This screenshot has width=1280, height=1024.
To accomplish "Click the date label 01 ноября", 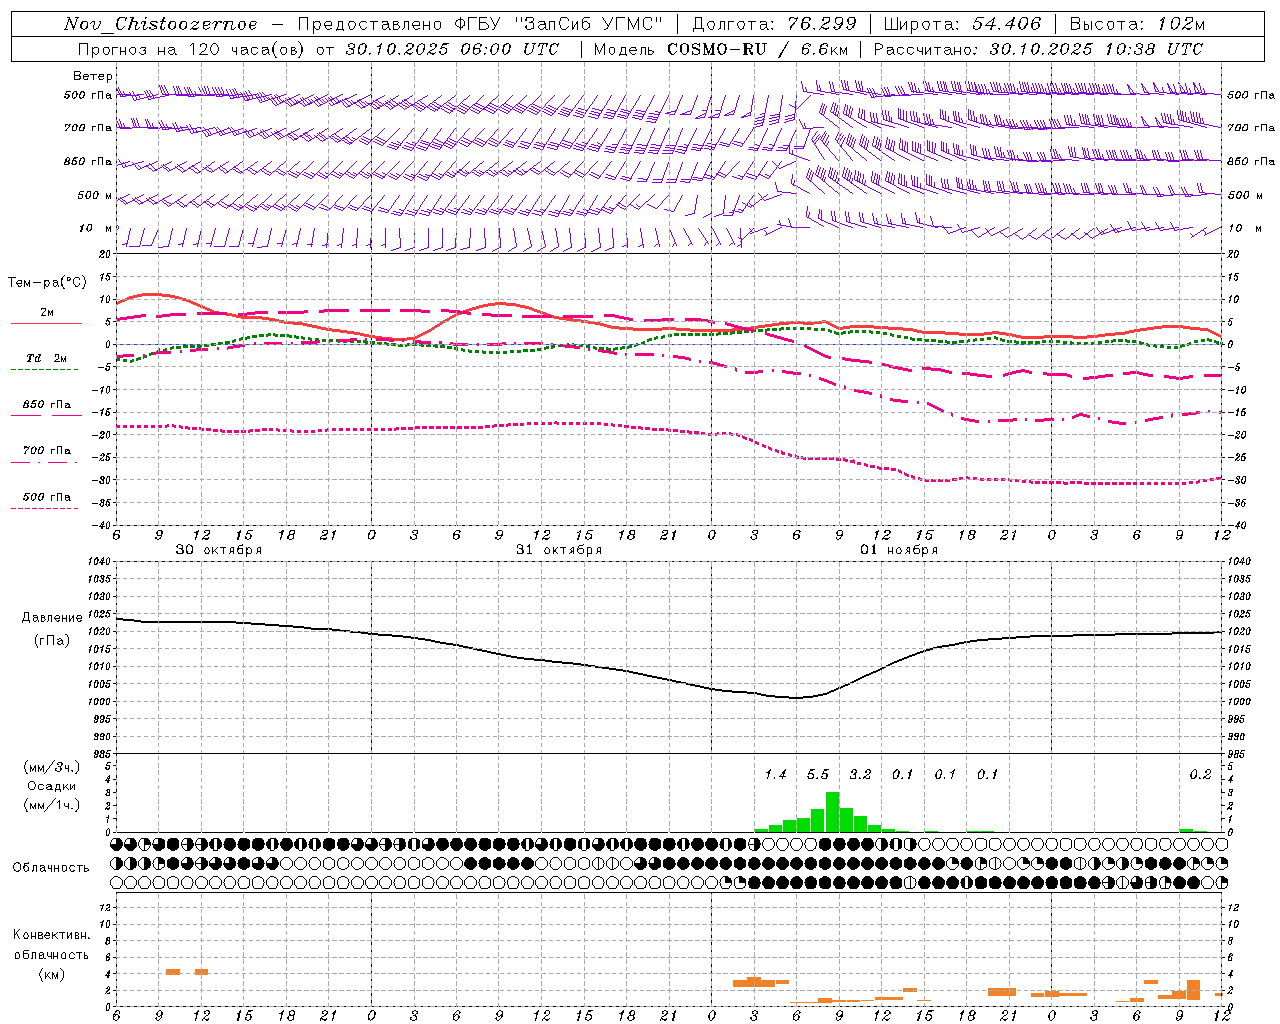I will click(x=899, y=550).
